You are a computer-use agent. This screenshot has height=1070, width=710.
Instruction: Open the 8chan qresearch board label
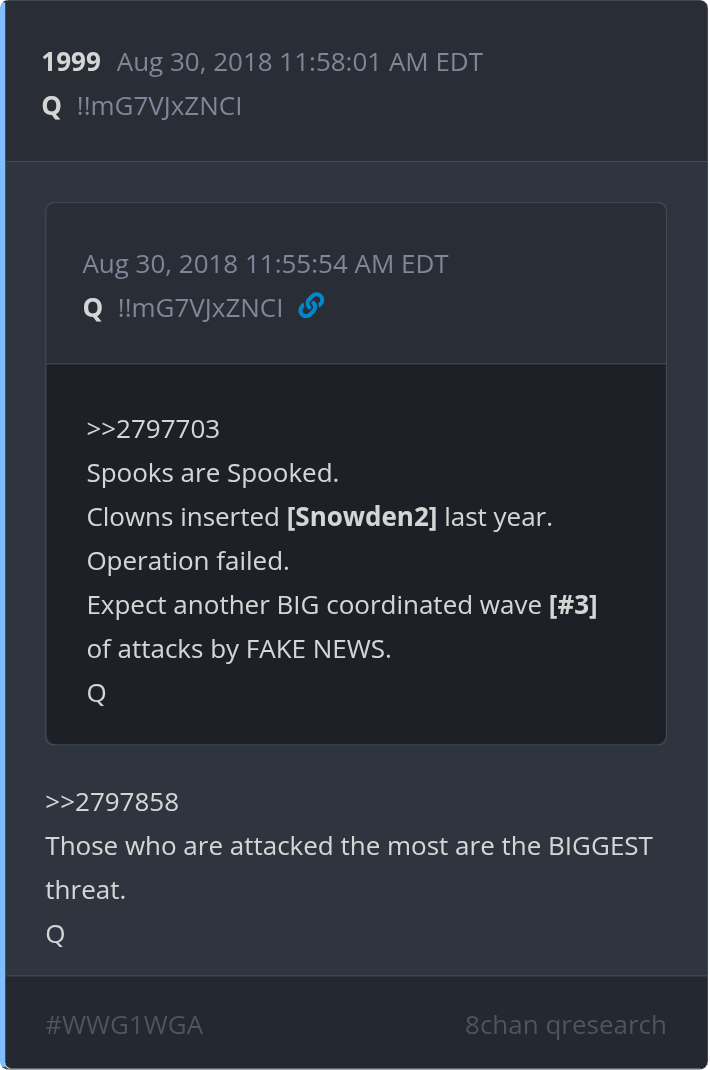[565, 1025]
